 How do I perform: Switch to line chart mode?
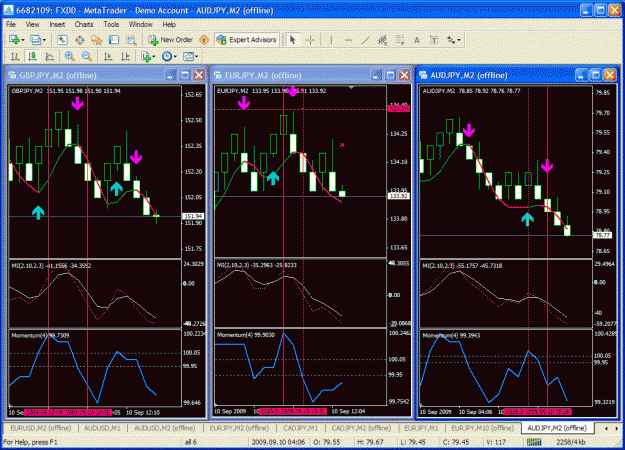tap(50, 57)
